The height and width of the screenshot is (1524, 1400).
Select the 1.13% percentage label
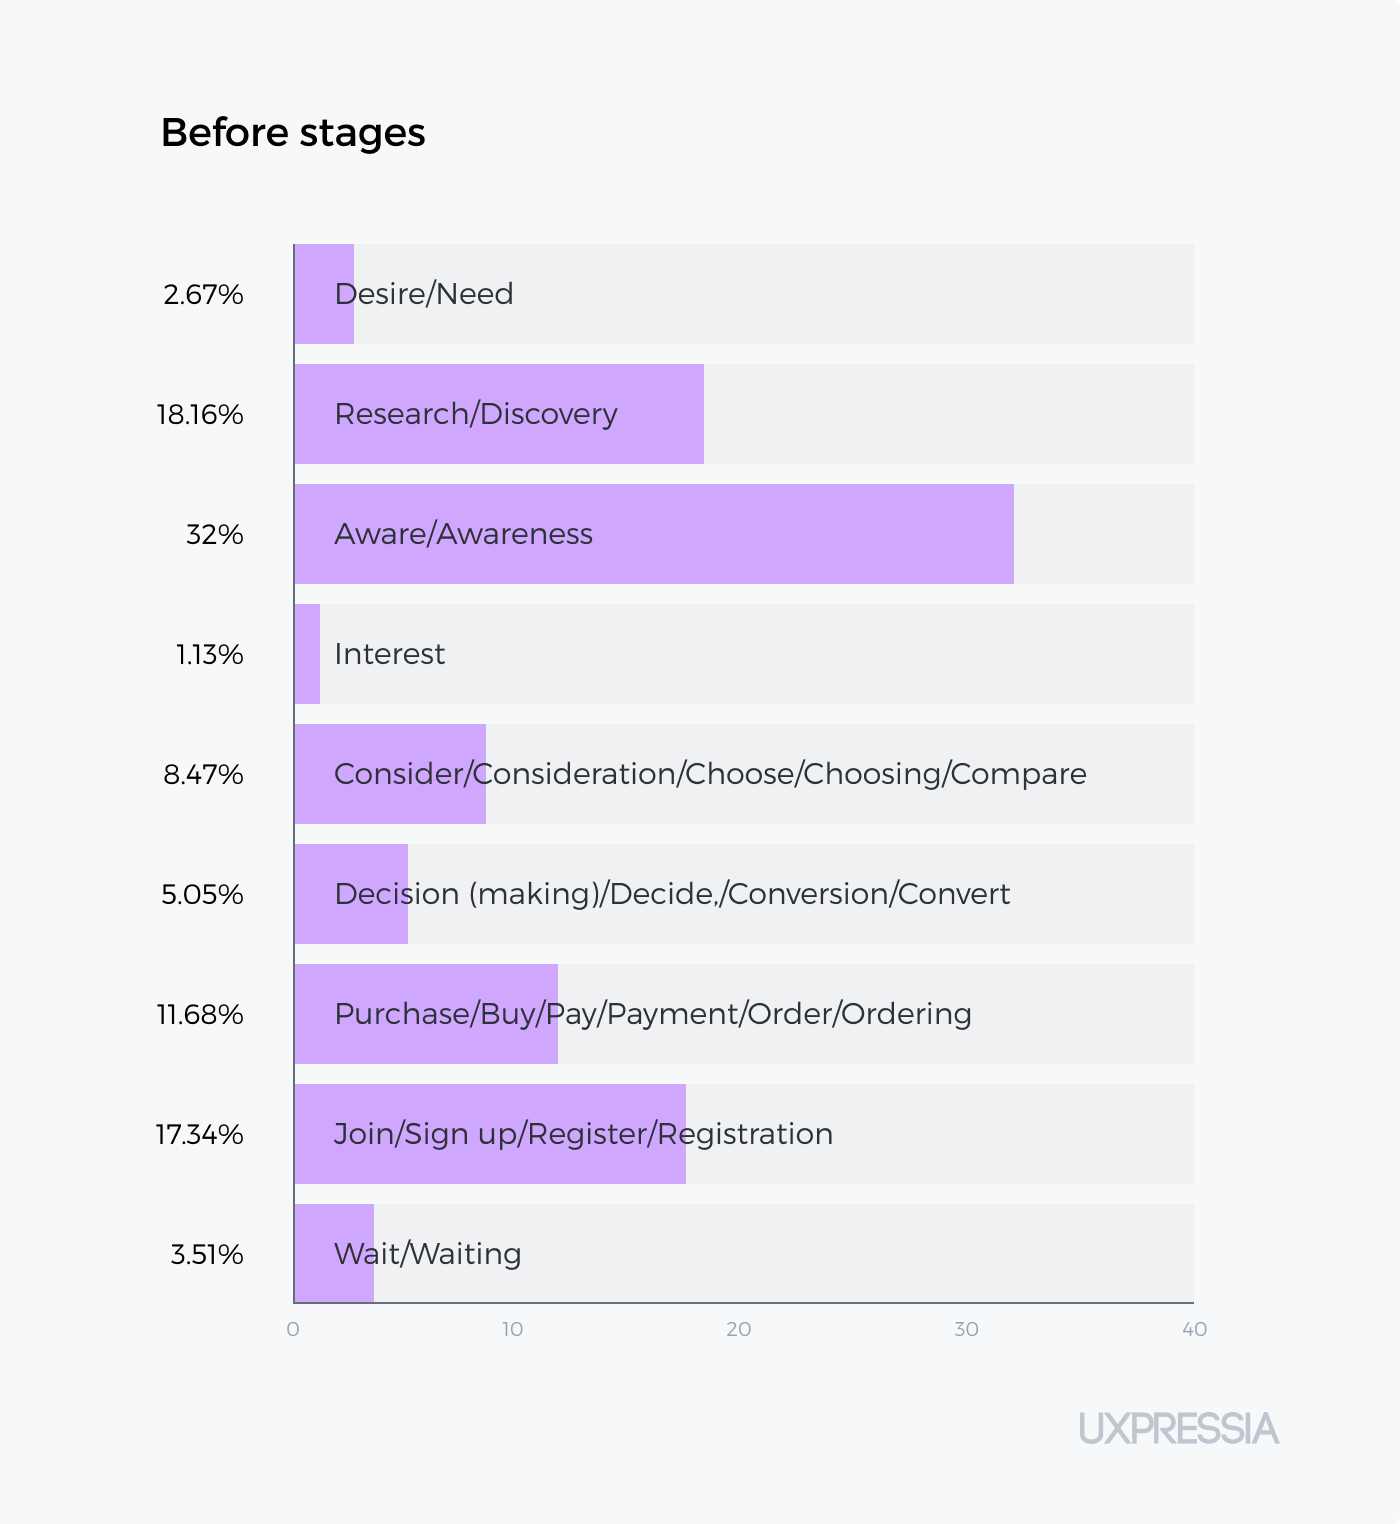click(210, 654)
